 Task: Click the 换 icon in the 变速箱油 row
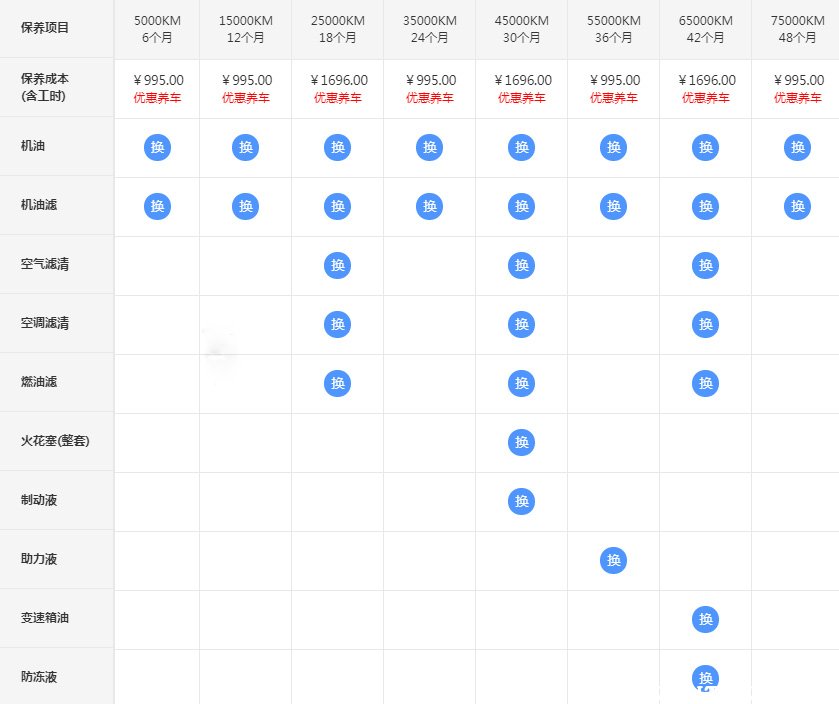(x=705, y=619)
